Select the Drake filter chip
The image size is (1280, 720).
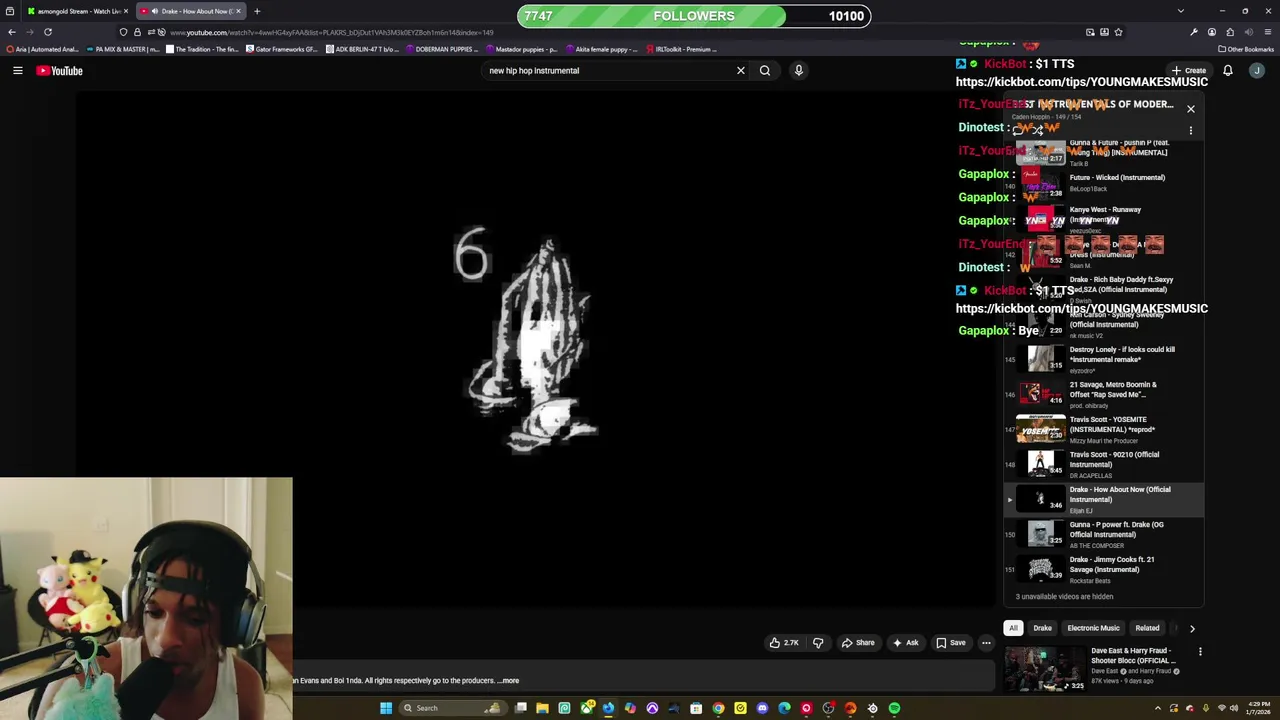[1042, 628]
